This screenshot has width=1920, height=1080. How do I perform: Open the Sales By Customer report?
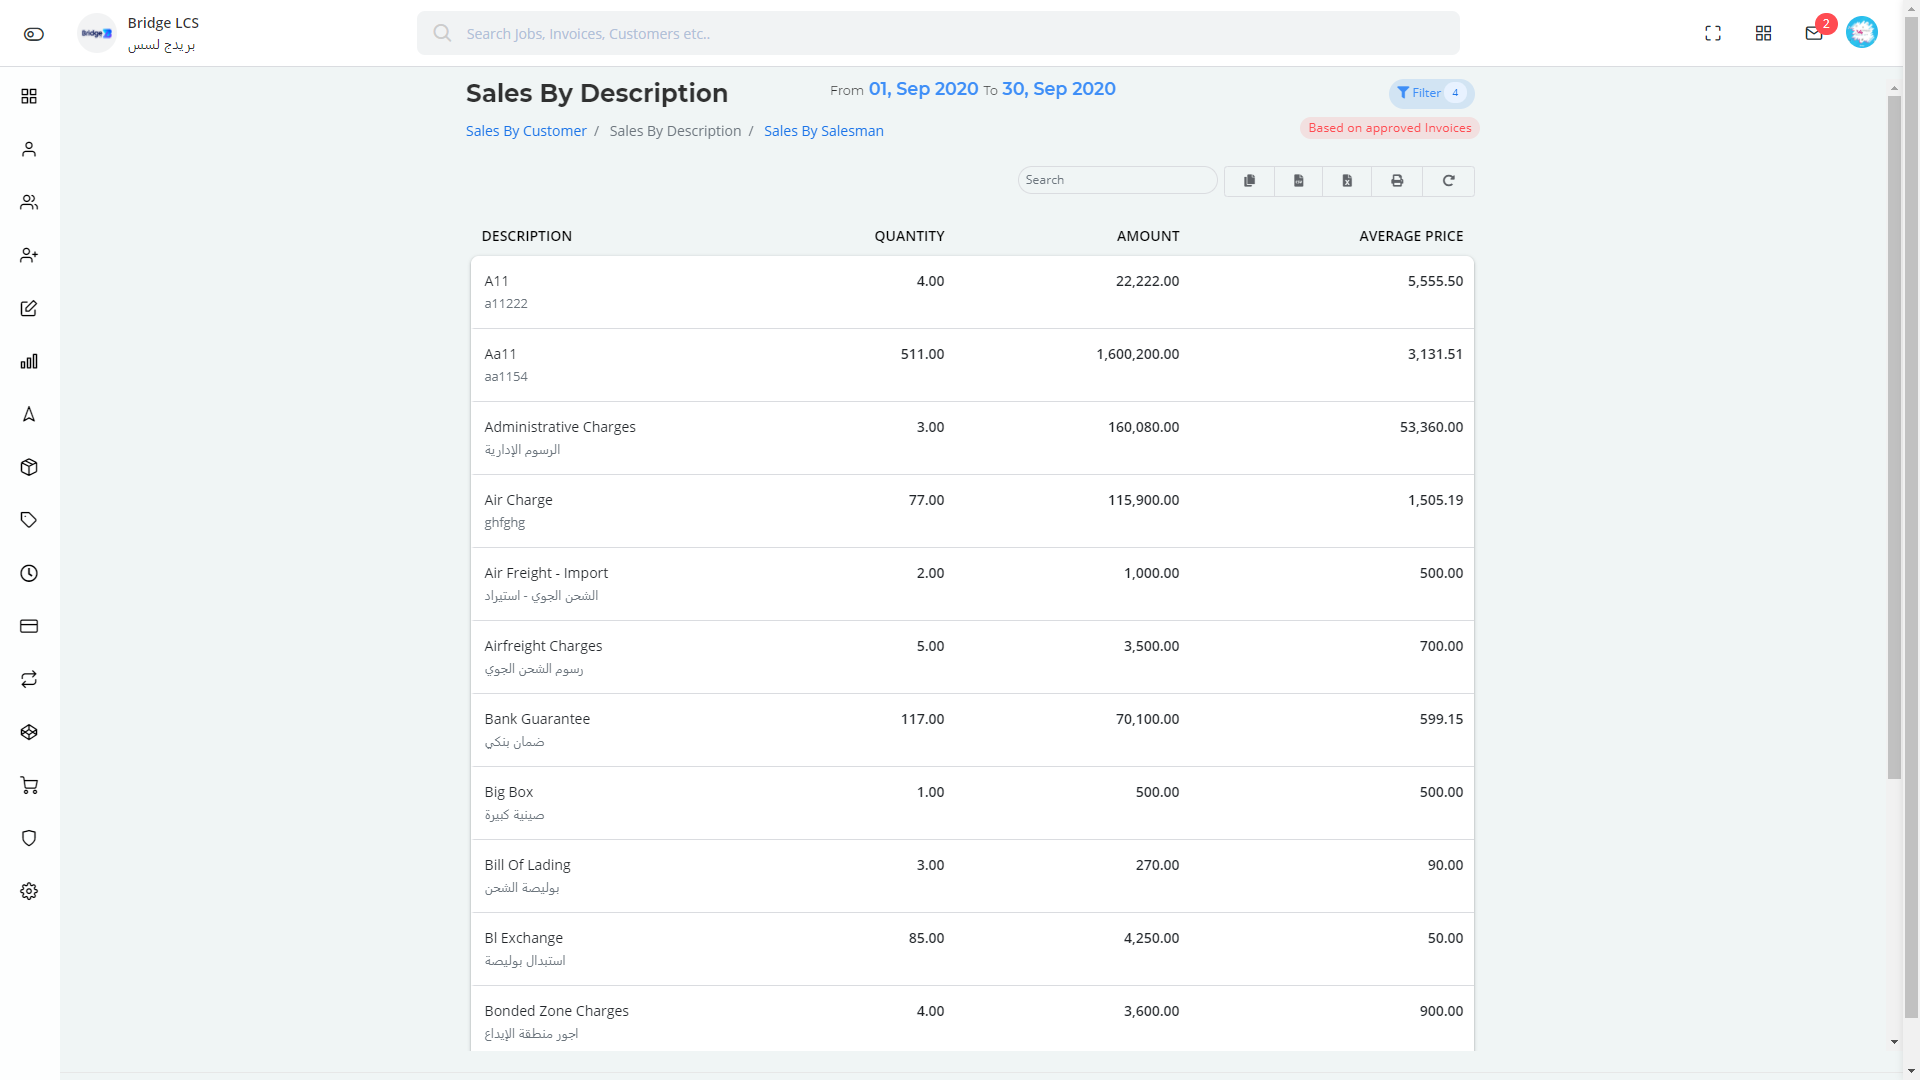526,131
